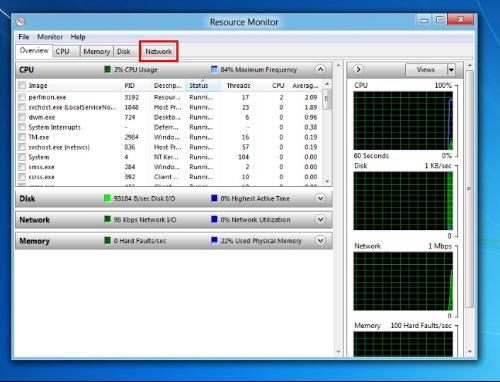Click the main pane scroll-down arrow
This screenshot has height=382, width=500.
339,351
